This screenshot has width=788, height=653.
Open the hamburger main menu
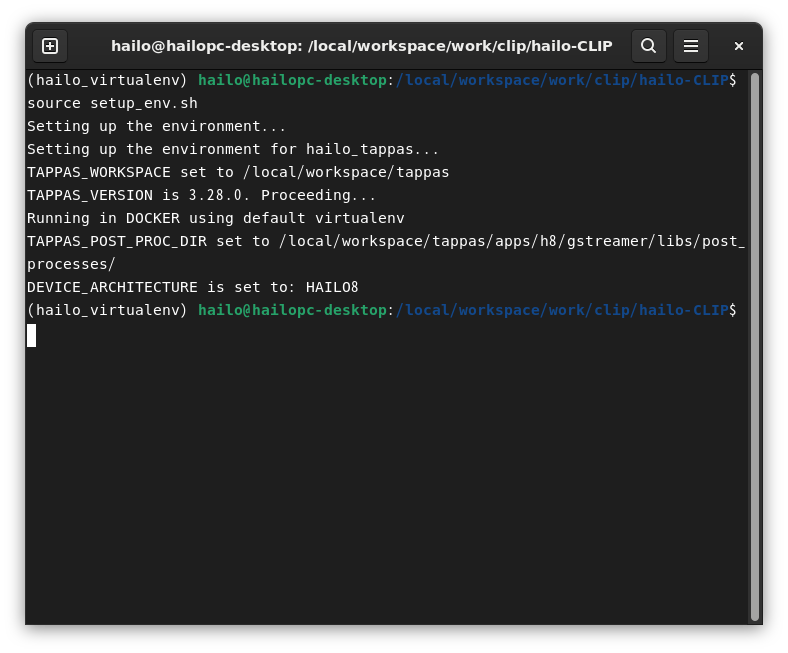(x=691, y=46)
